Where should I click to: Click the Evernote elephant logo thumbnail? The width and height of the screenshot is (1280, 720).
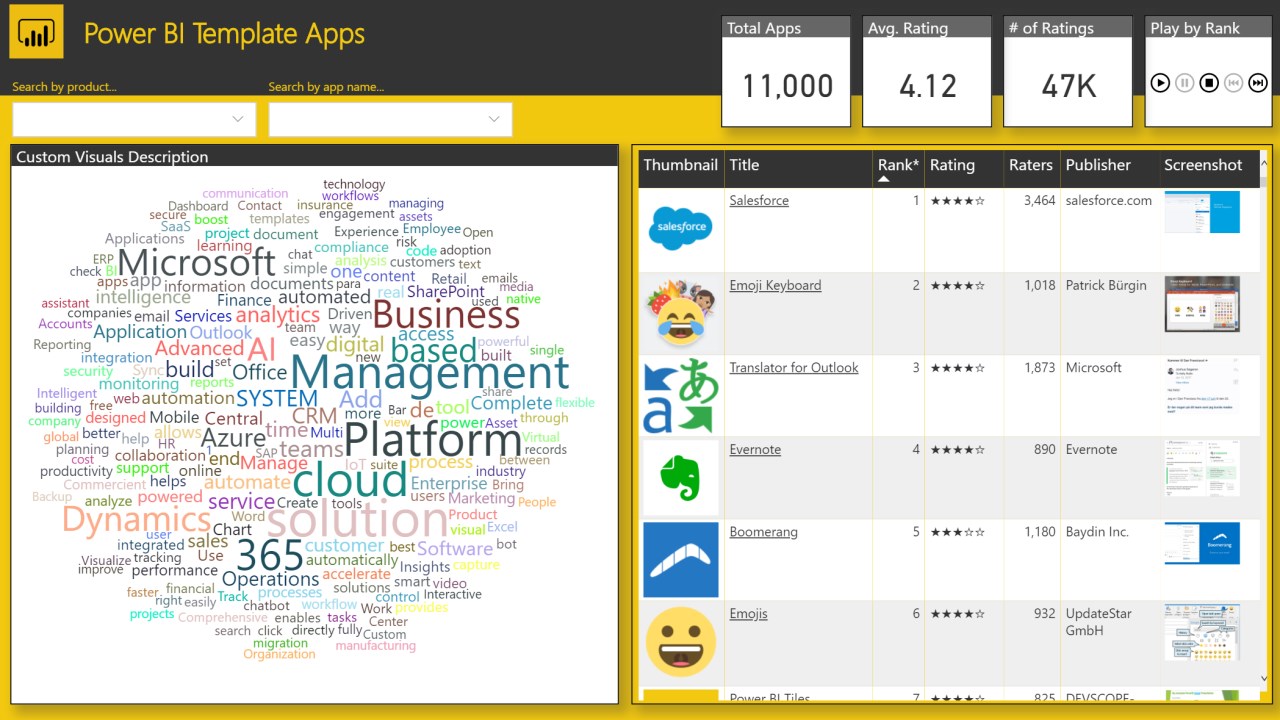coord(680,478)
